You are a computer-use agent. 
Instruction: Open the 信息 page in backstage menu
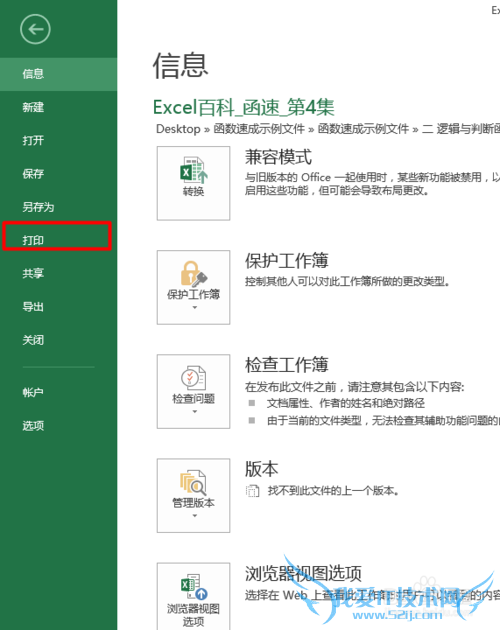[58, 74]
